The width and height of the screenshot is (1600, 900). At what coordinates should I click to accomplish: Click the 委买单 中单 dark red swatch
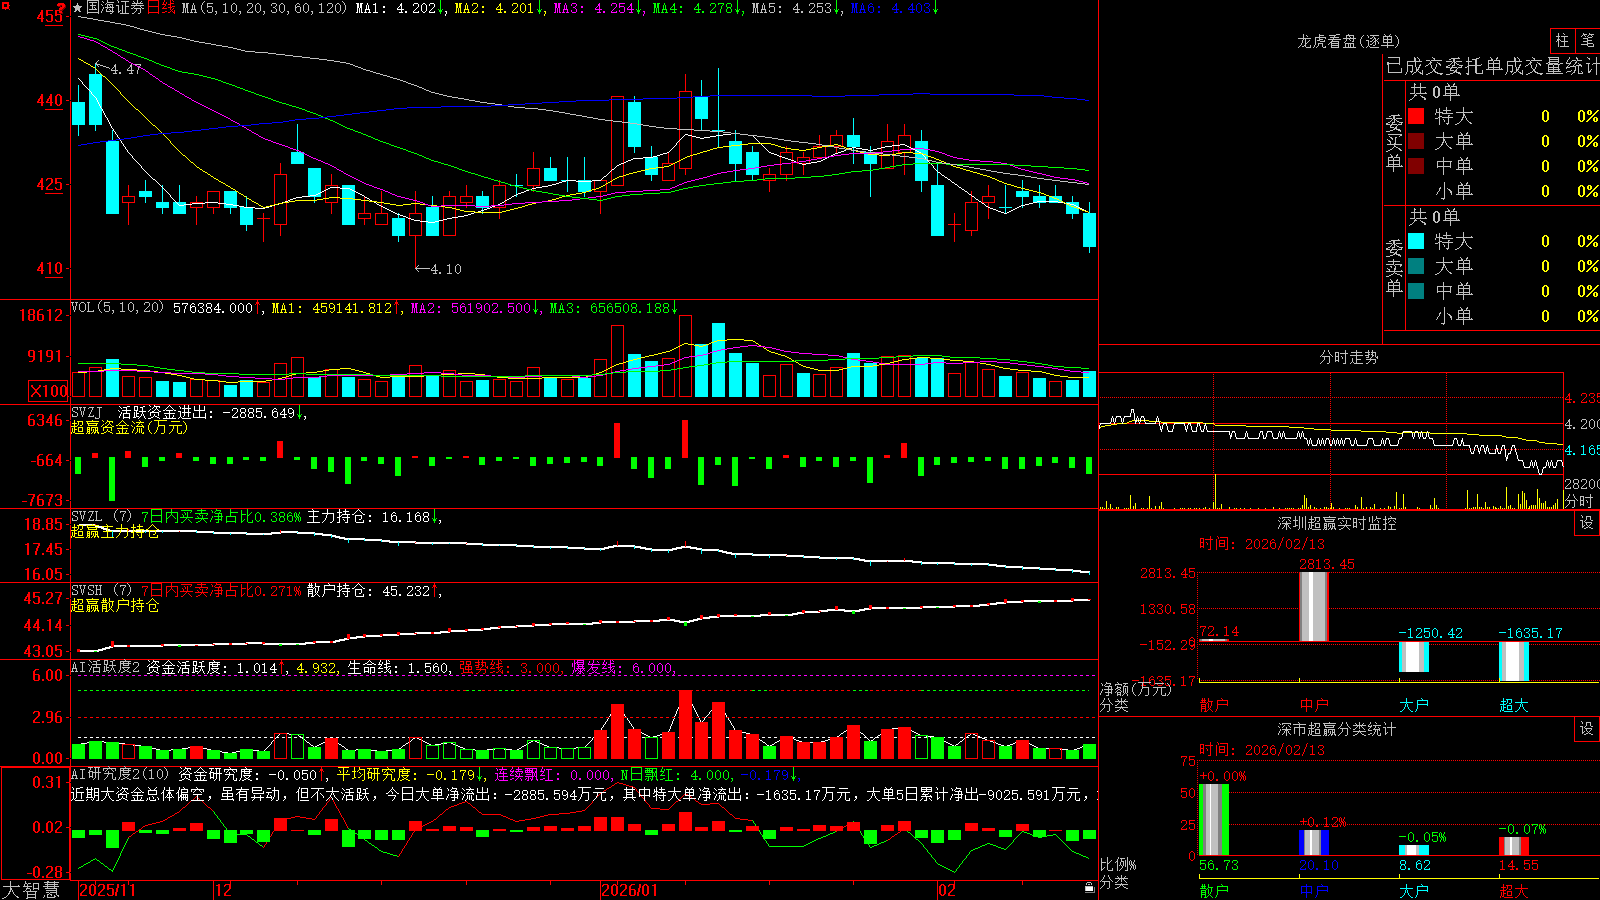click(x=1416, y=166)
